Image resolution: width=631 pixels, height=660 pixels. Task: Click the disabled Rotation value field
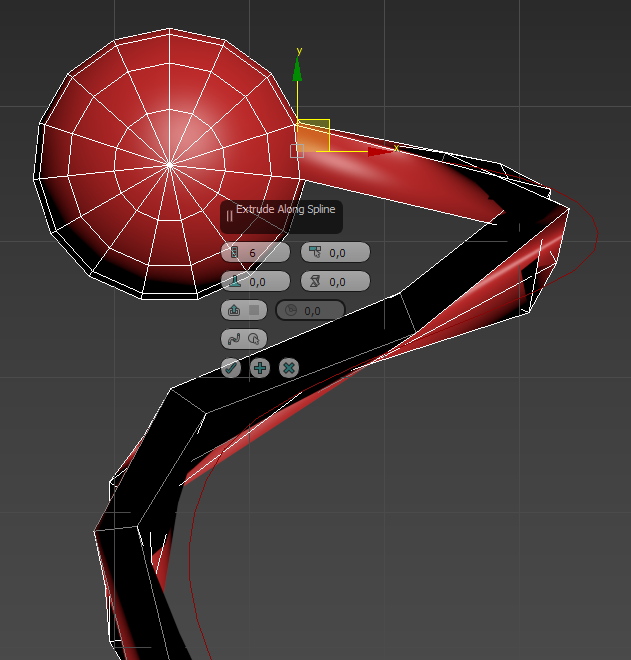pyautogui.click(x=310, y=311)
